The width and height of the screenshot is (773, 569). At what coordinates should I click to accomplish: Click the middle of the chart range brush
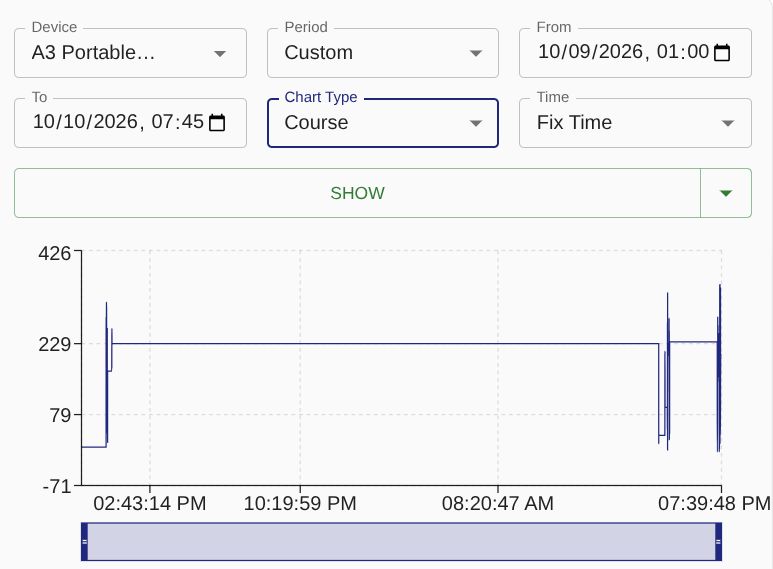click(401, 541)
